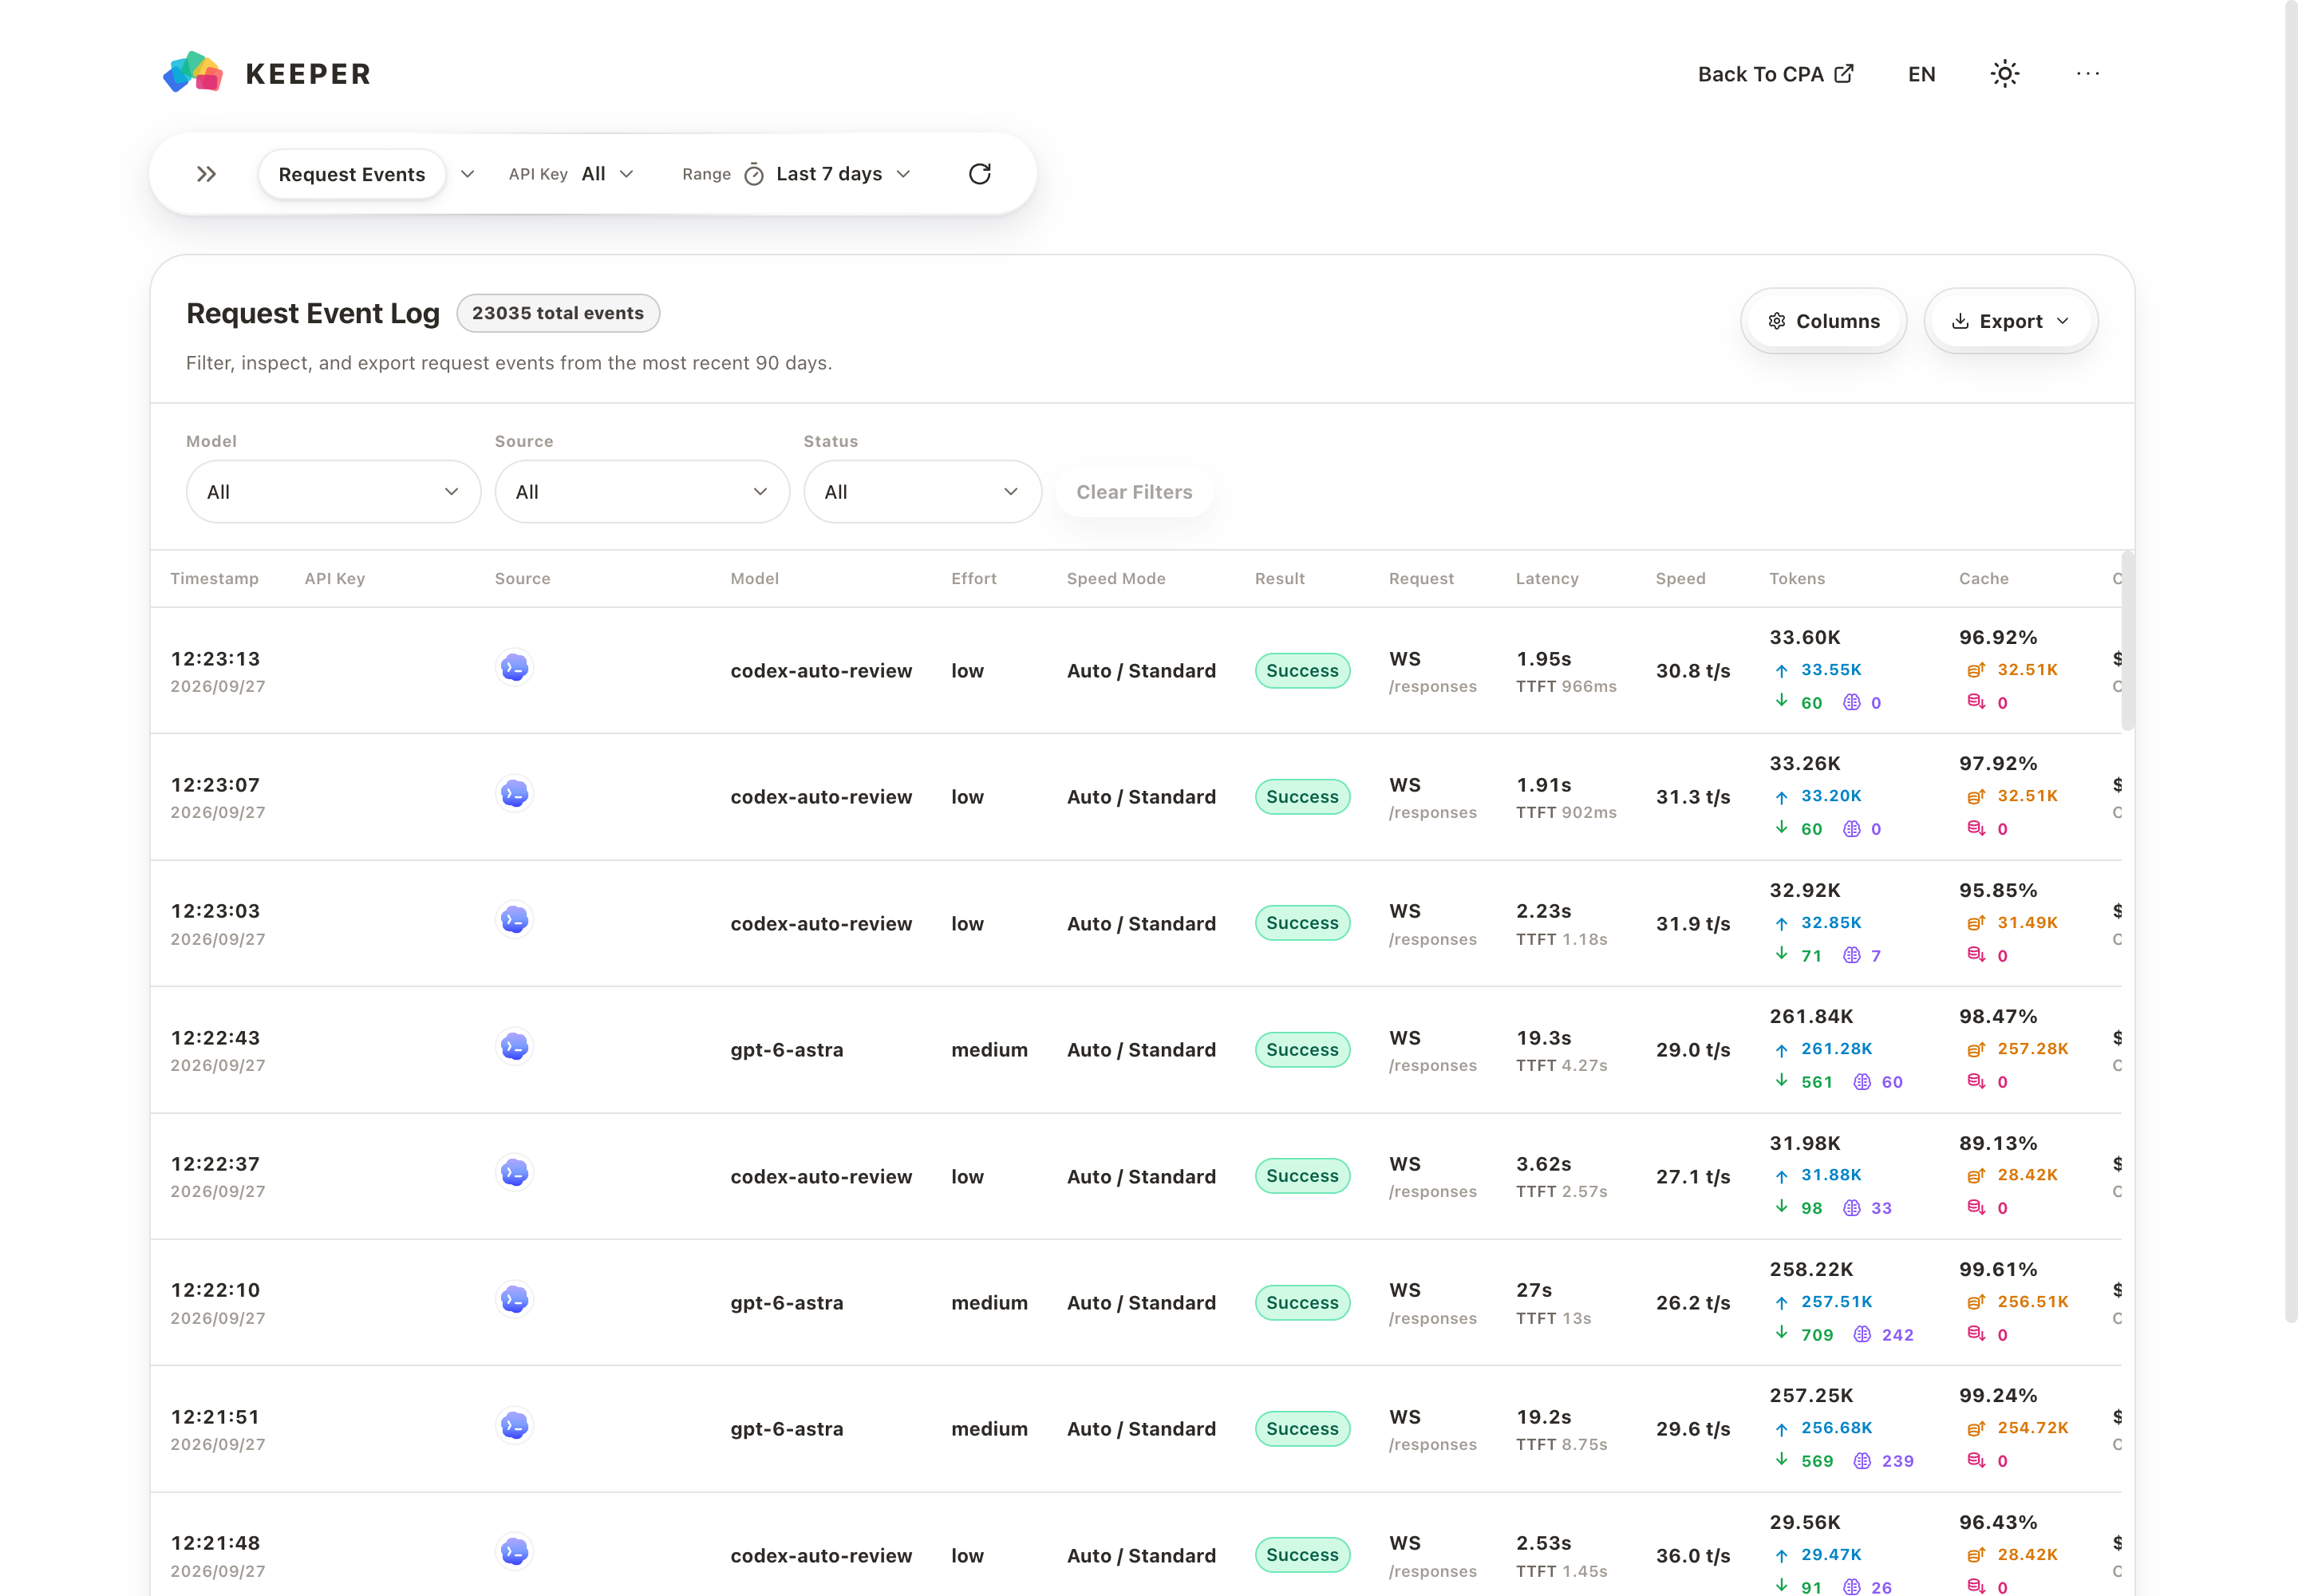Click the Timestamp column header
The image size is (2298, 1596).
click(214, 579)
